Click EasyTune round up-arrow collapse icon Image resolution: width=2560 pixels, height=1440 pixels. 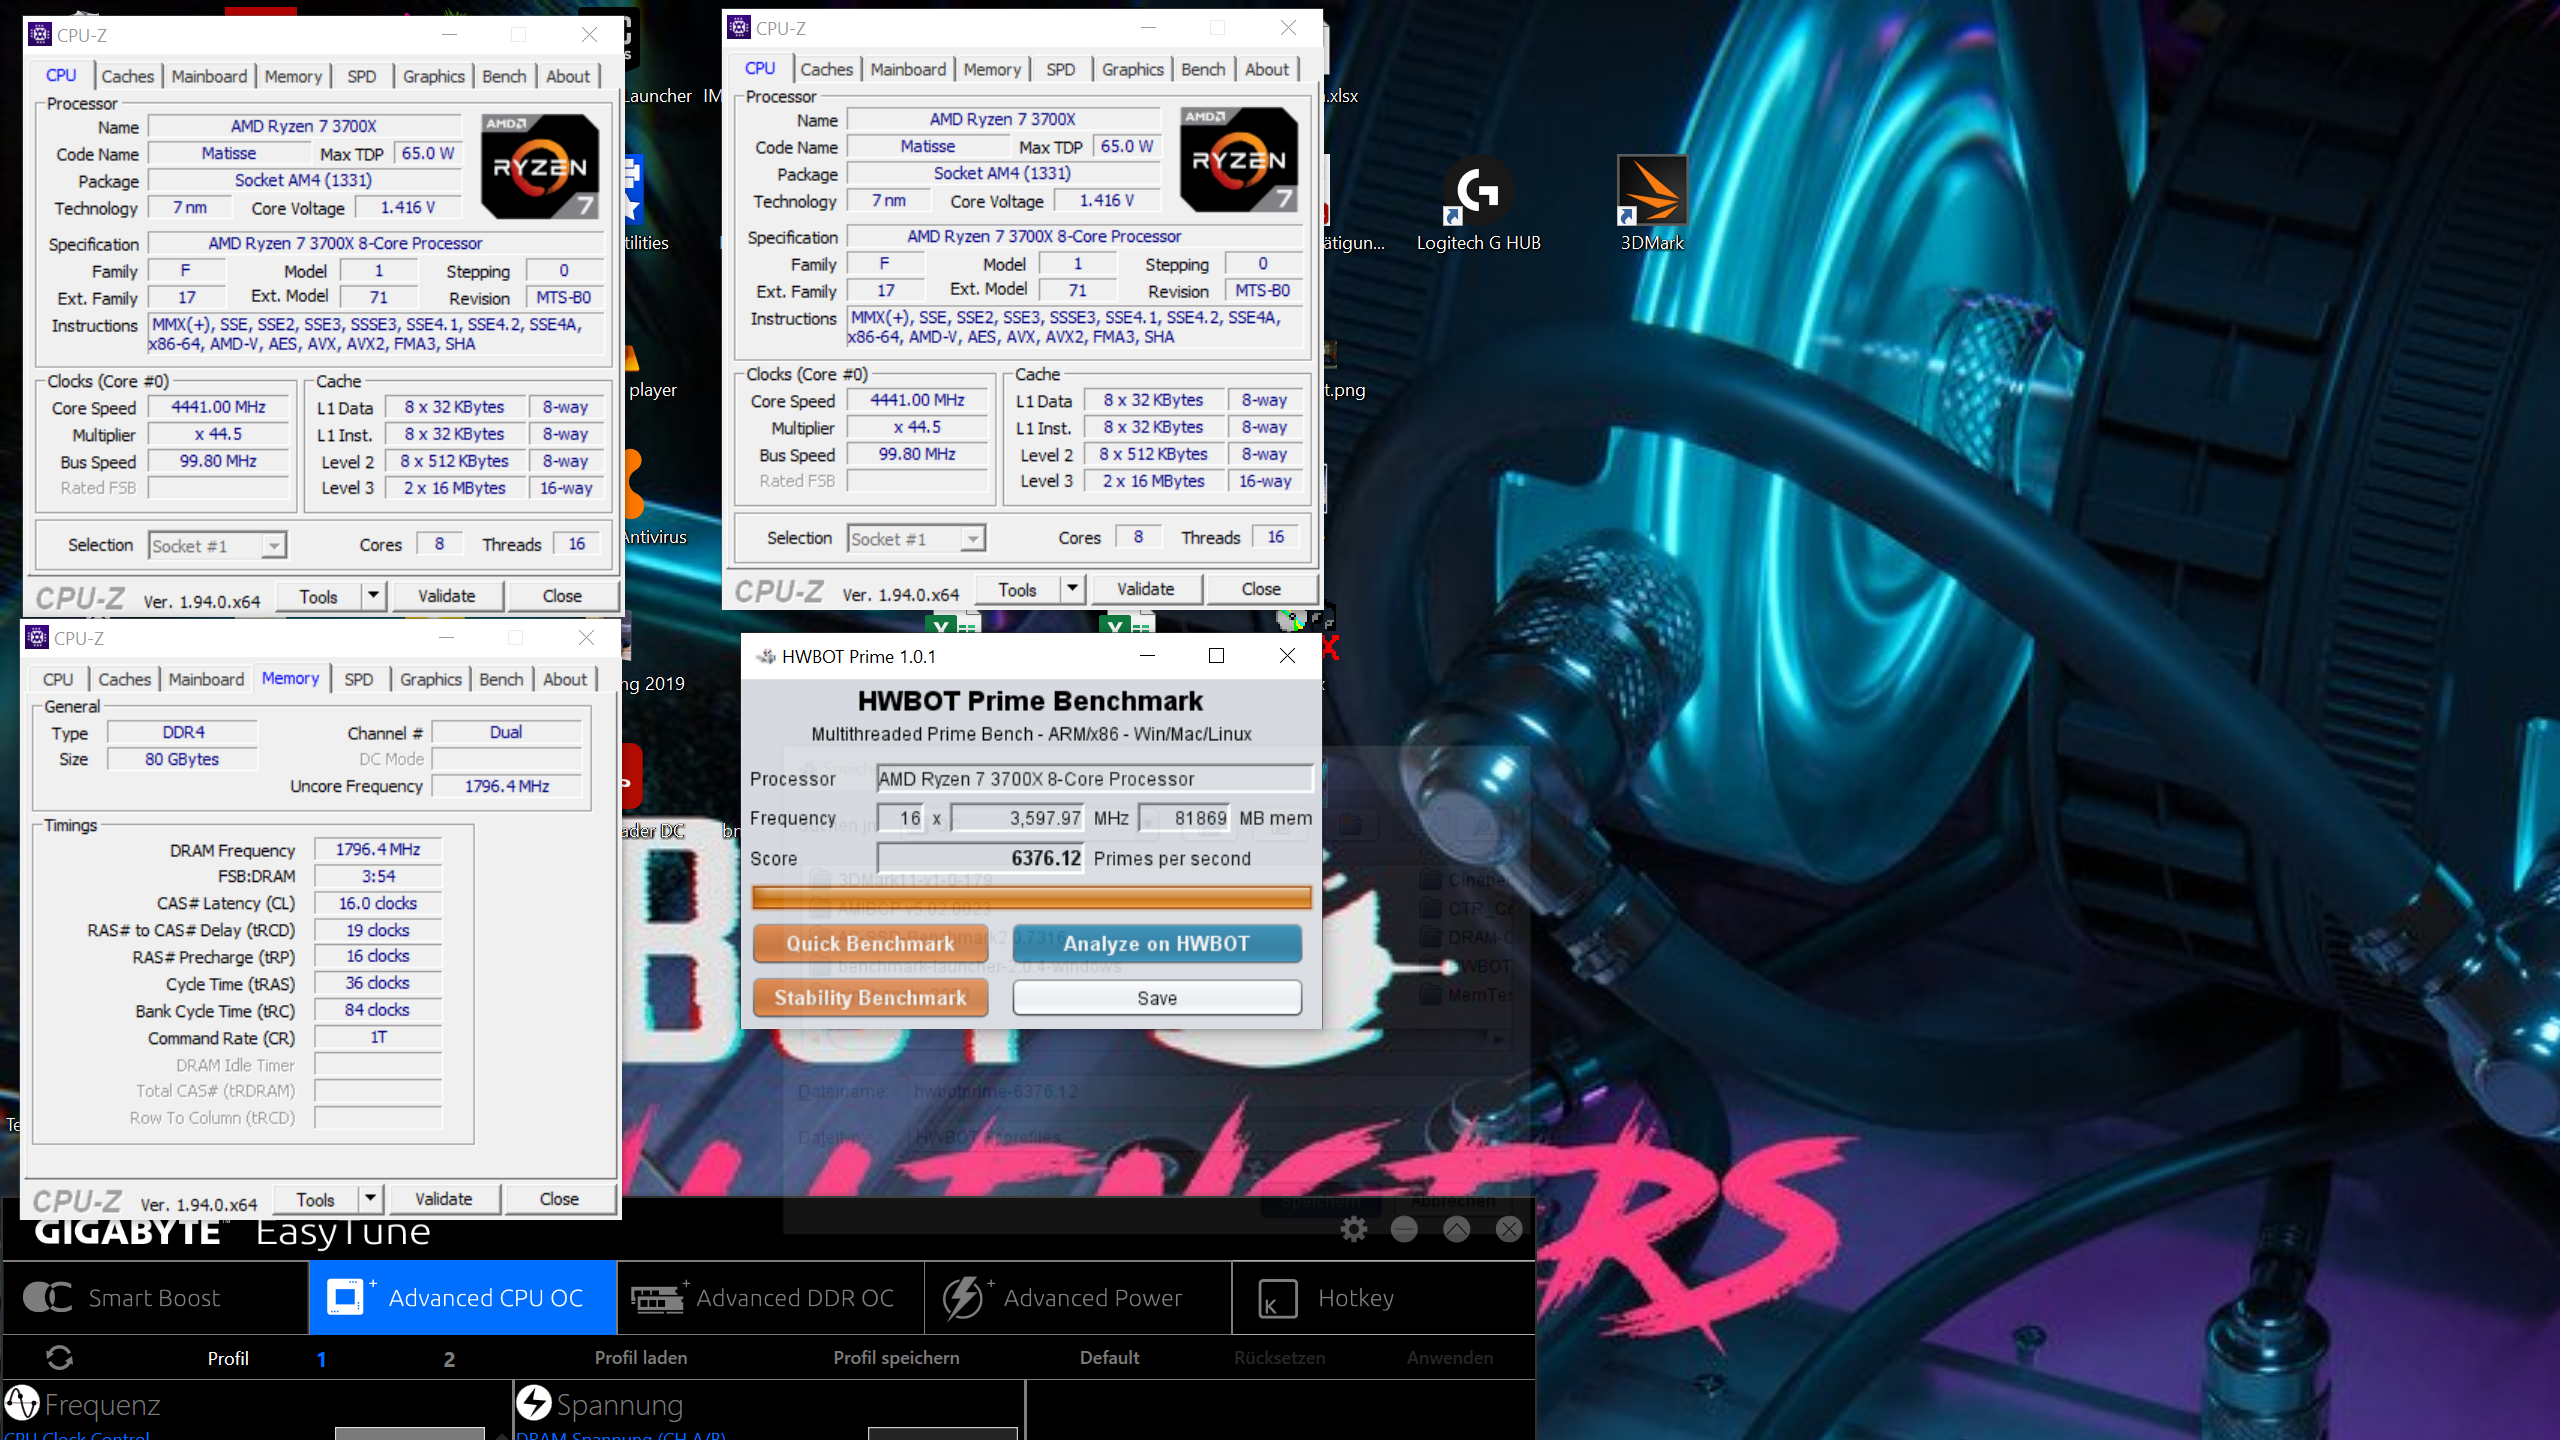1456,1229
